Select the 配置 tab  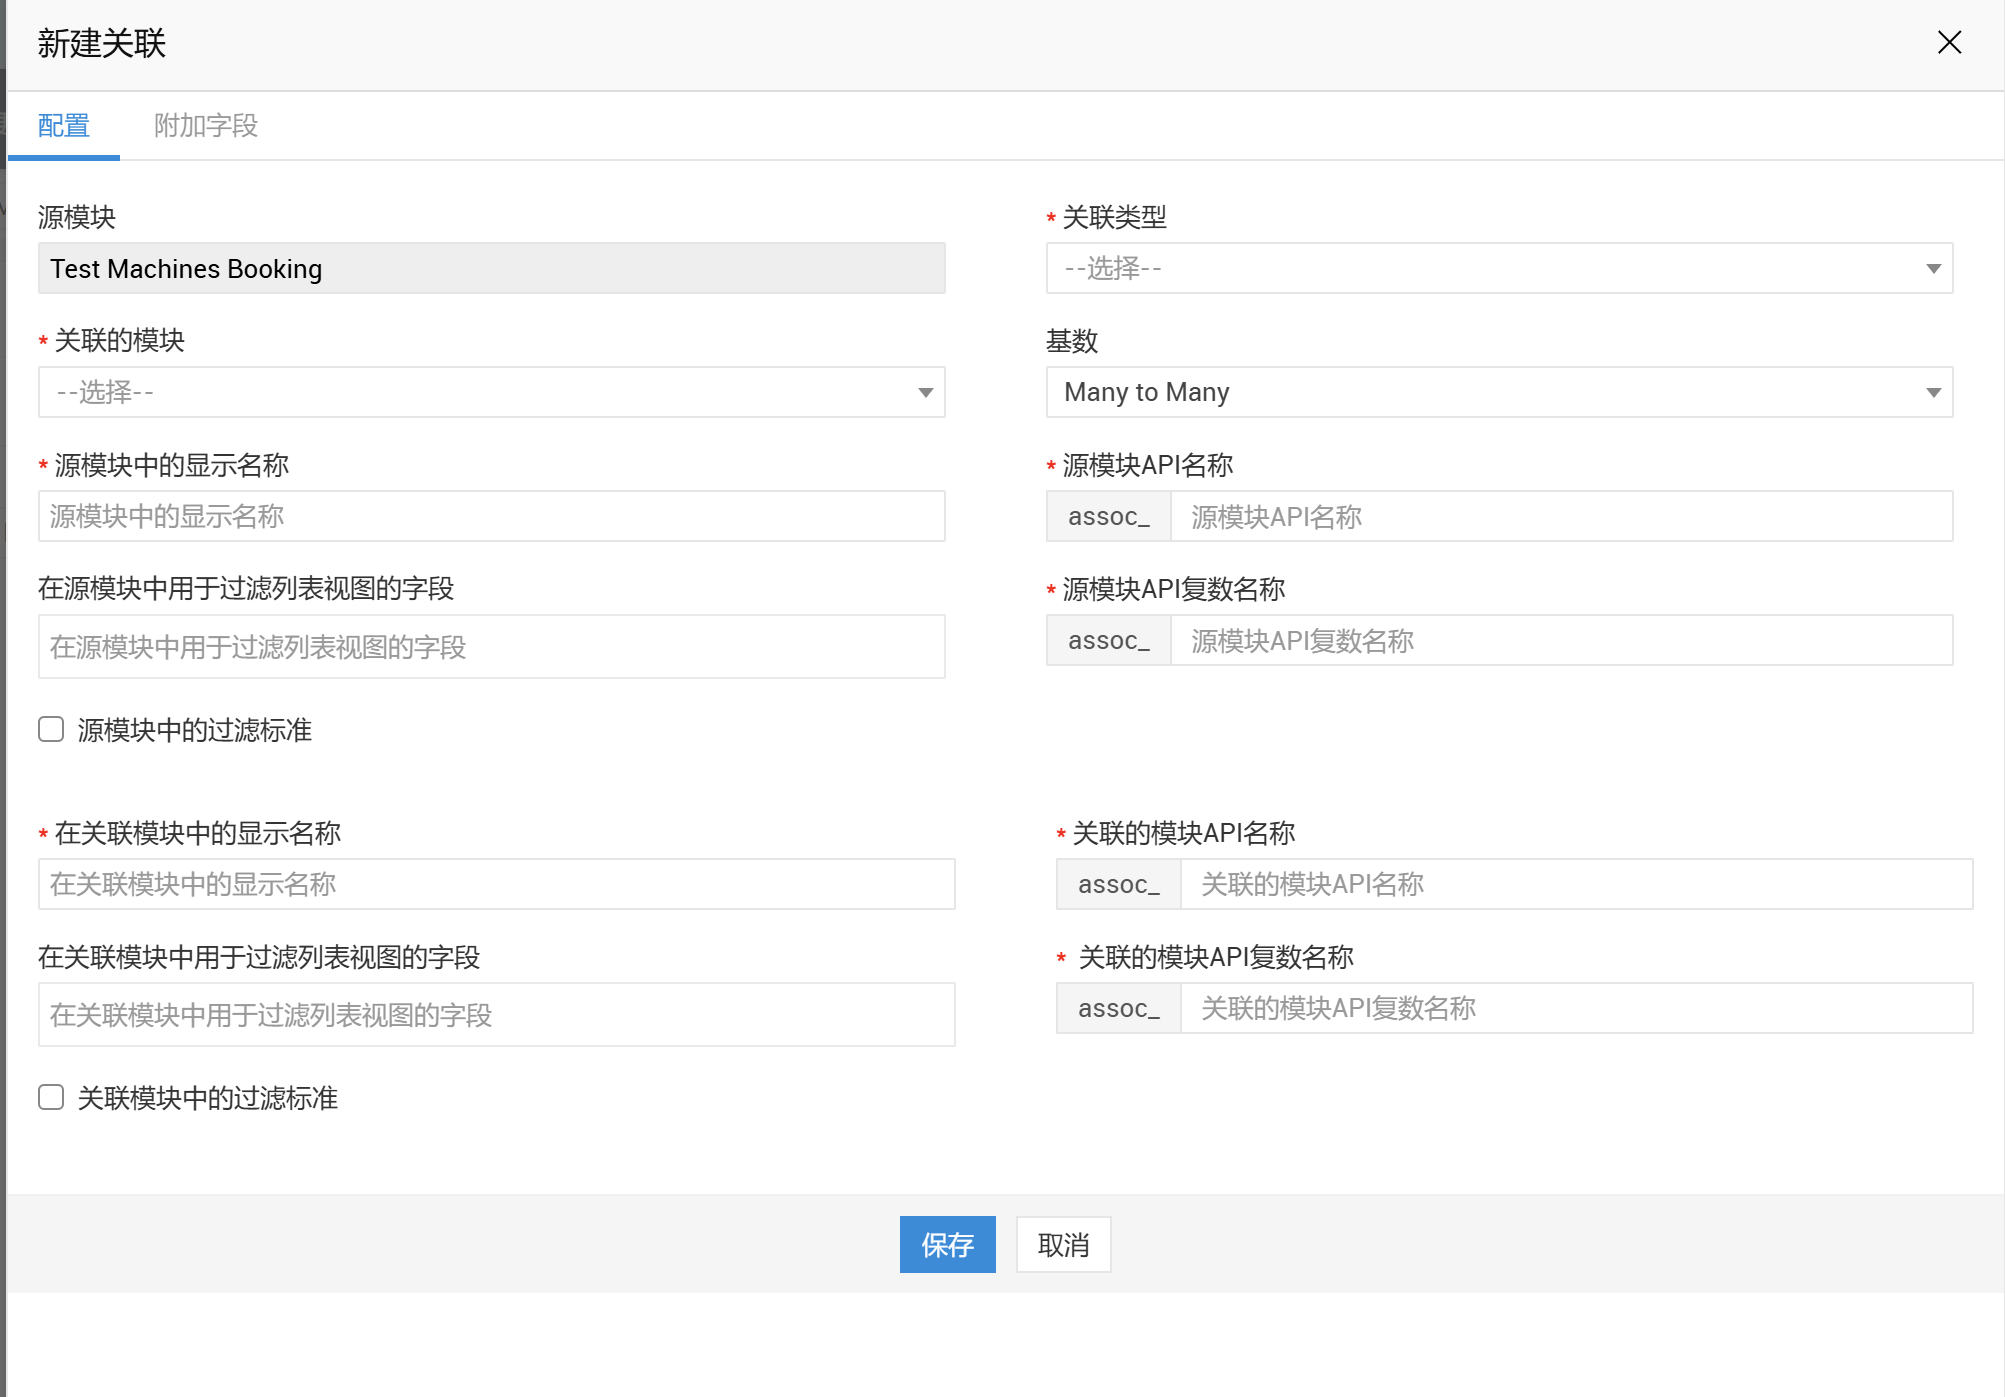pyautogui.click(x=64, y=125)
